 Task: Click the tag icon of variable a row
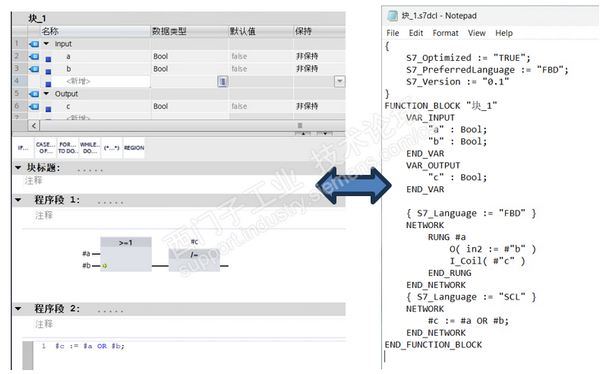click(x=34, y=57)
